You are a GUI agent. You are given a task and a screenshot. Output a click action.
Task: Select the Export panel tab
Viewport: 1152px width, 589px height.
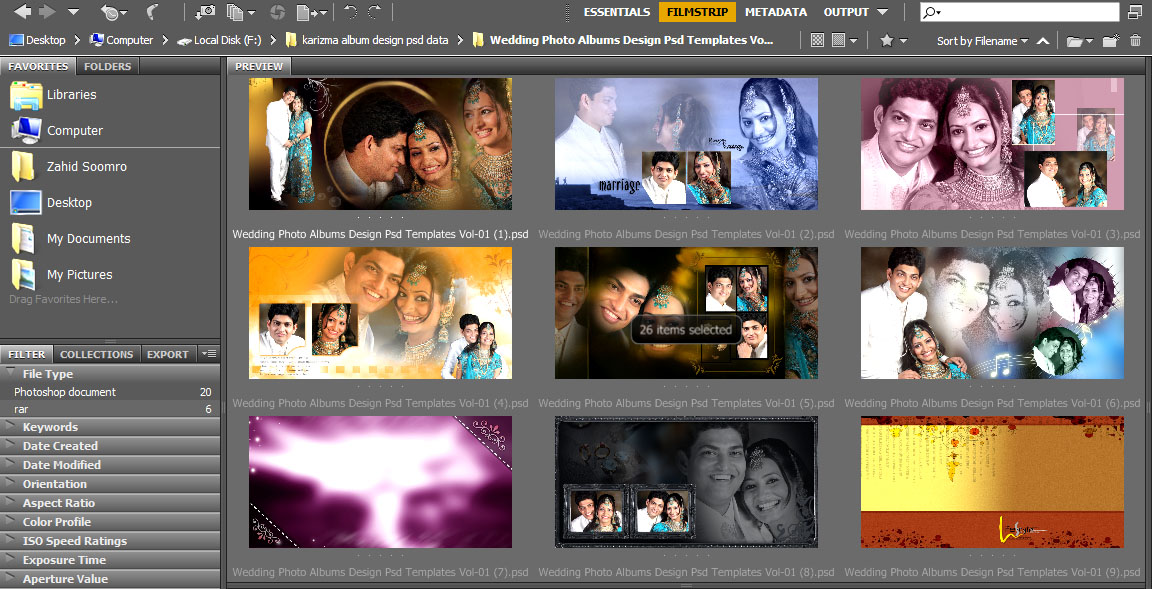pos(168,354)
